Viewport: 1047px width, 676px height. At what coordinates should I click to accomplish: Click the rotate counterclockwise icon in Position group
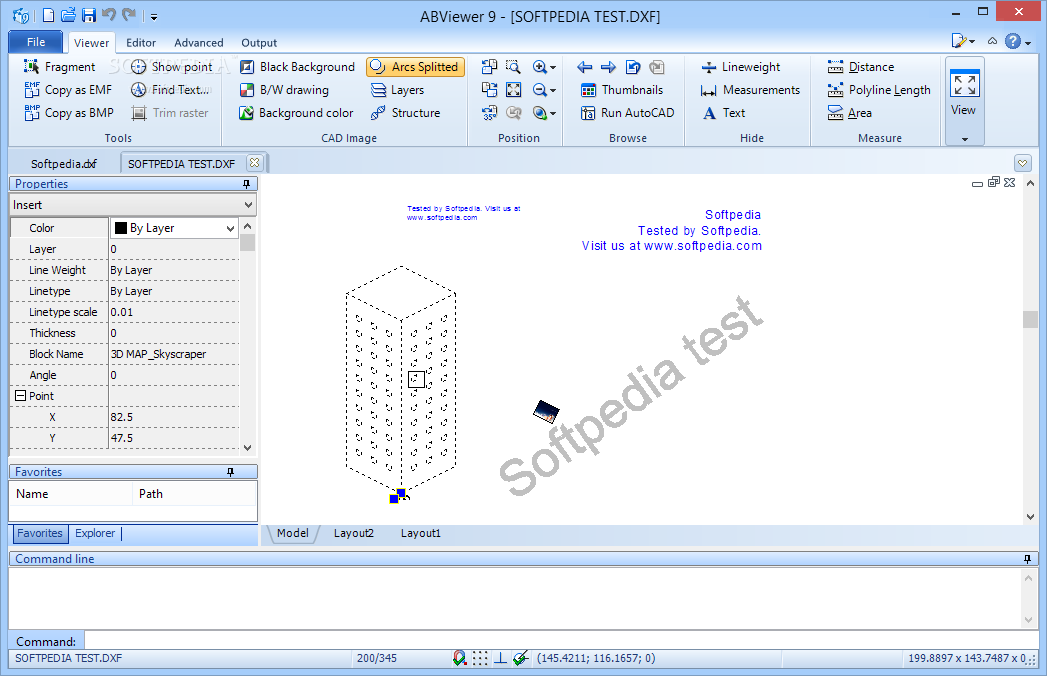489,67
